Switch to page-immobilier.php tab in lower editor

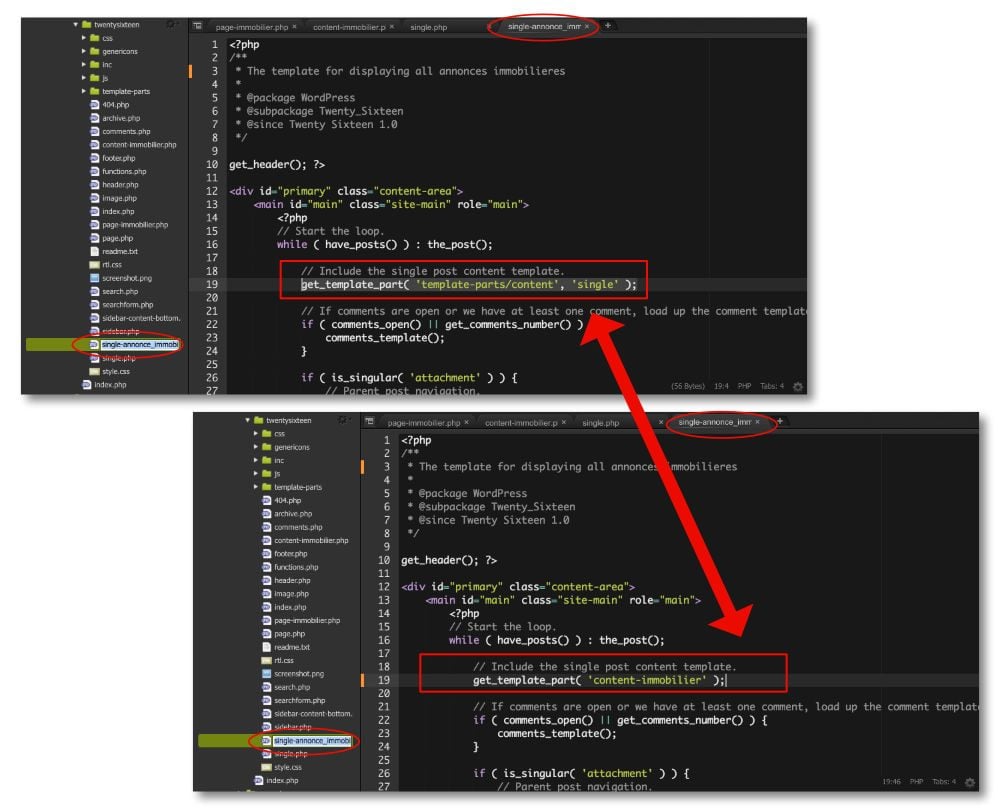pyautogui.click(x=423, y=423)
